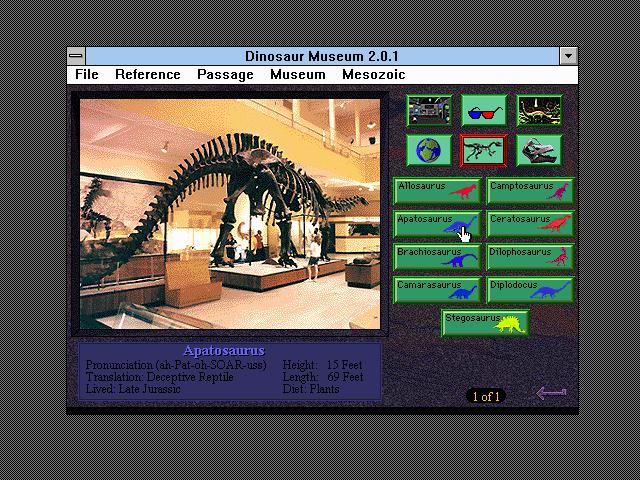The width and height of the screenshot is (640, 480).
Task: Click the 'Length: 69 Feet' text
Action: [x=323, y=377]
